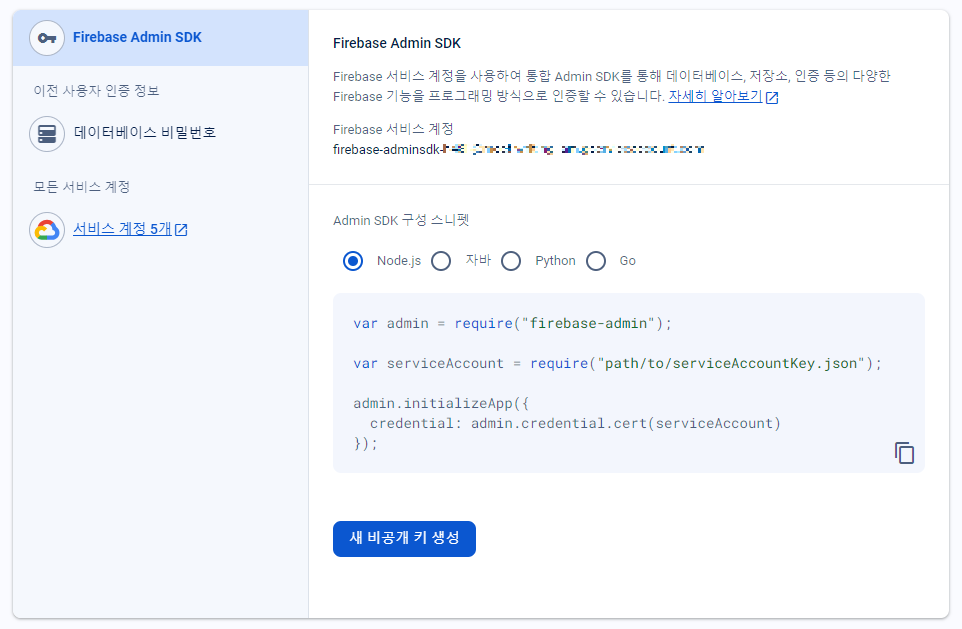
Task: Click the require("firebase-admin") code line
Action: 513,323
